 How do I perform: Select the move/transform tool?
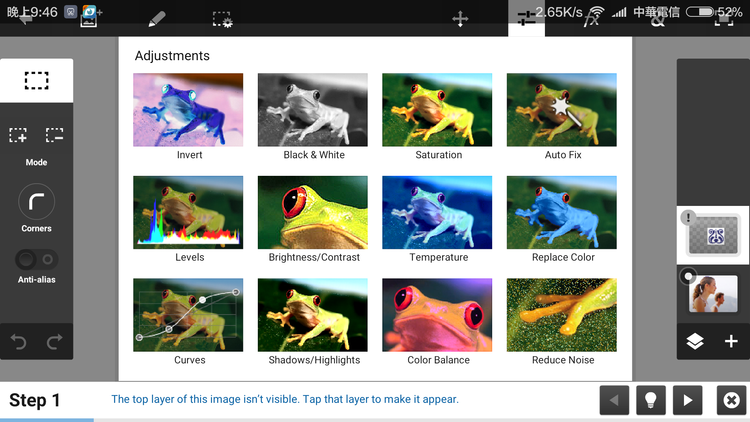click(x=460, y=19)
